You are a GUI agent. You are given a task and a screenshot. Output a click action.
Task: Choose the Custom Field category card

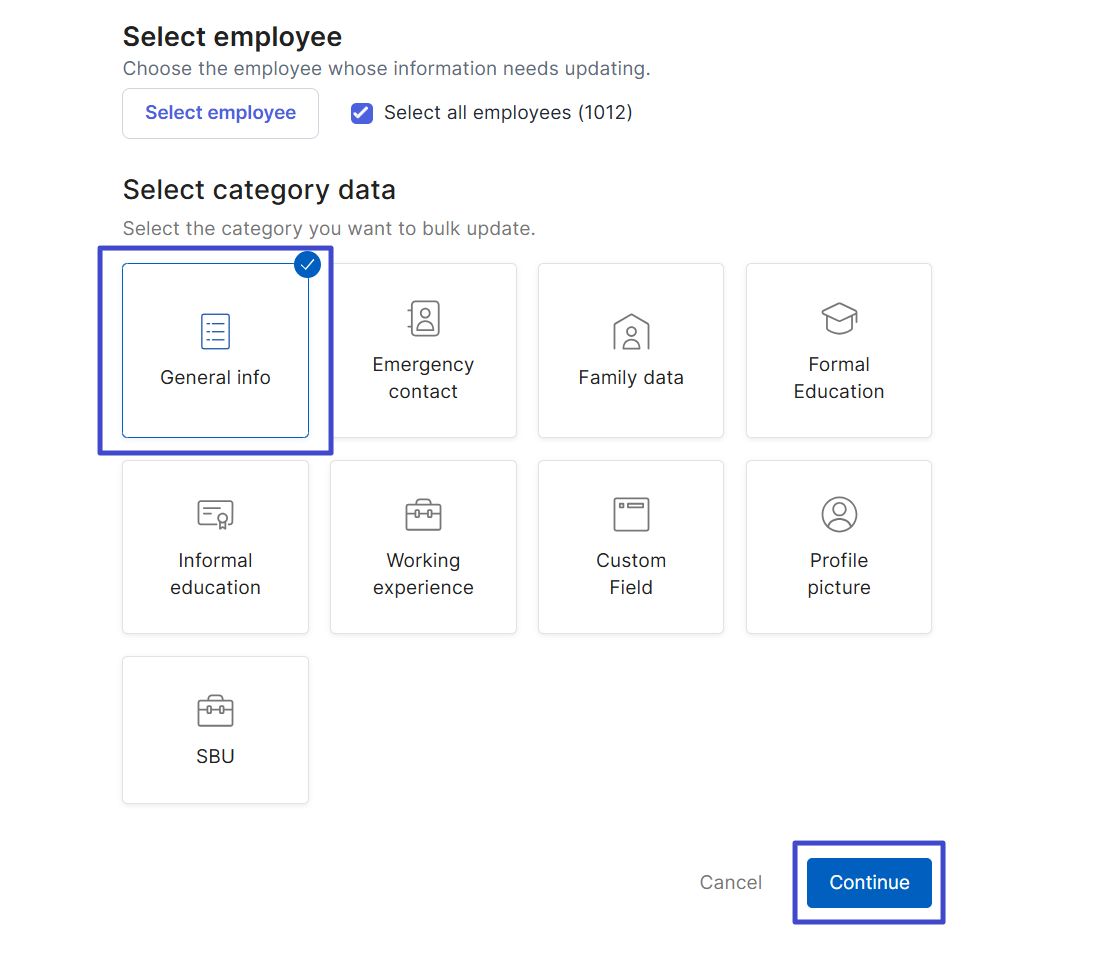(631, 547)
